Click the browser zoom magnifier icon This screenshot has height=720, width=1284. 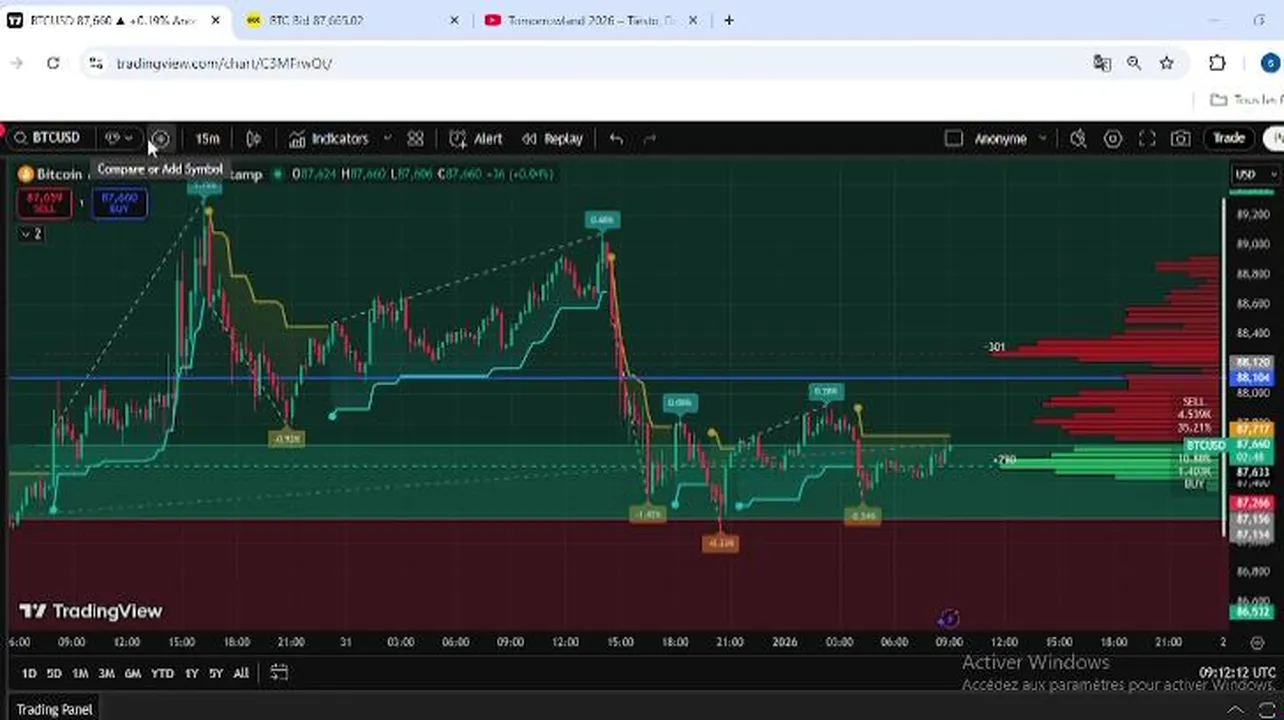pos(1134,63)
